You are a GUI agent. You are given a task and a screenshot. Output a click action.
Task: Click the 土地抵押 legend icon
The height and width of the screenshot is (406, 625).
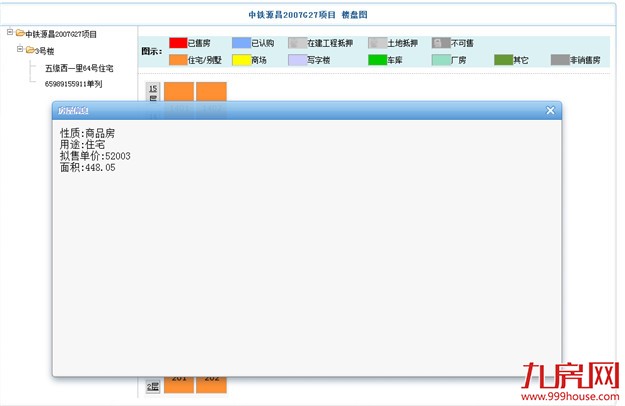pos(377,43)
